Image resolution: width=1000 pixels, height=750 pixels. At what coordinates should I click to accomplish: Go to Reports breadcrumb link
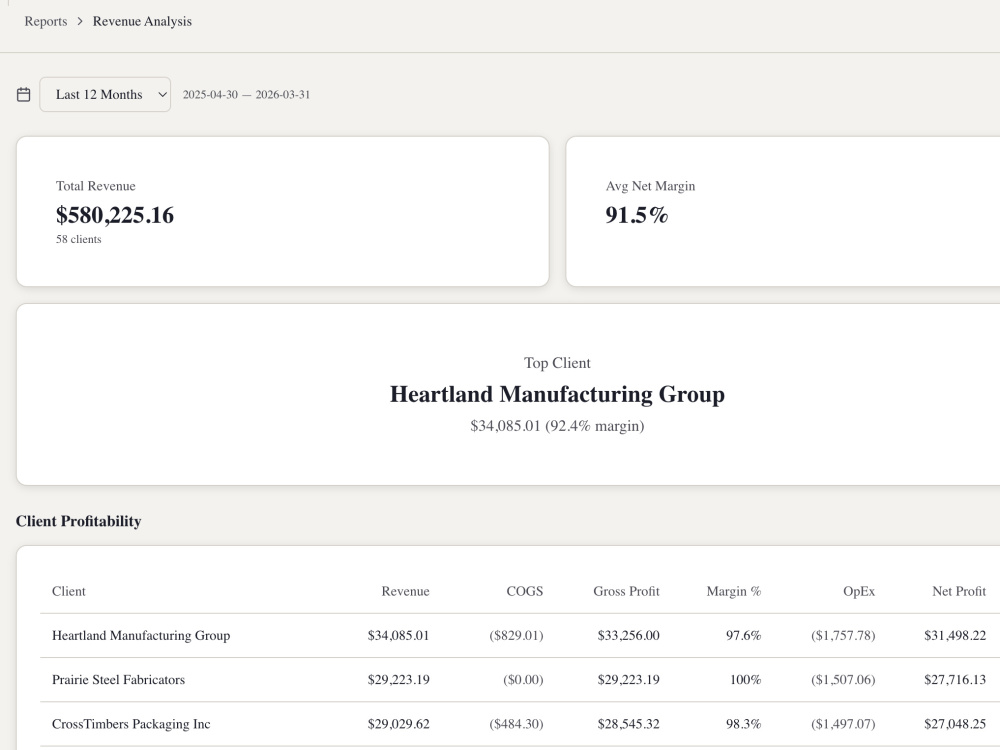46,21
